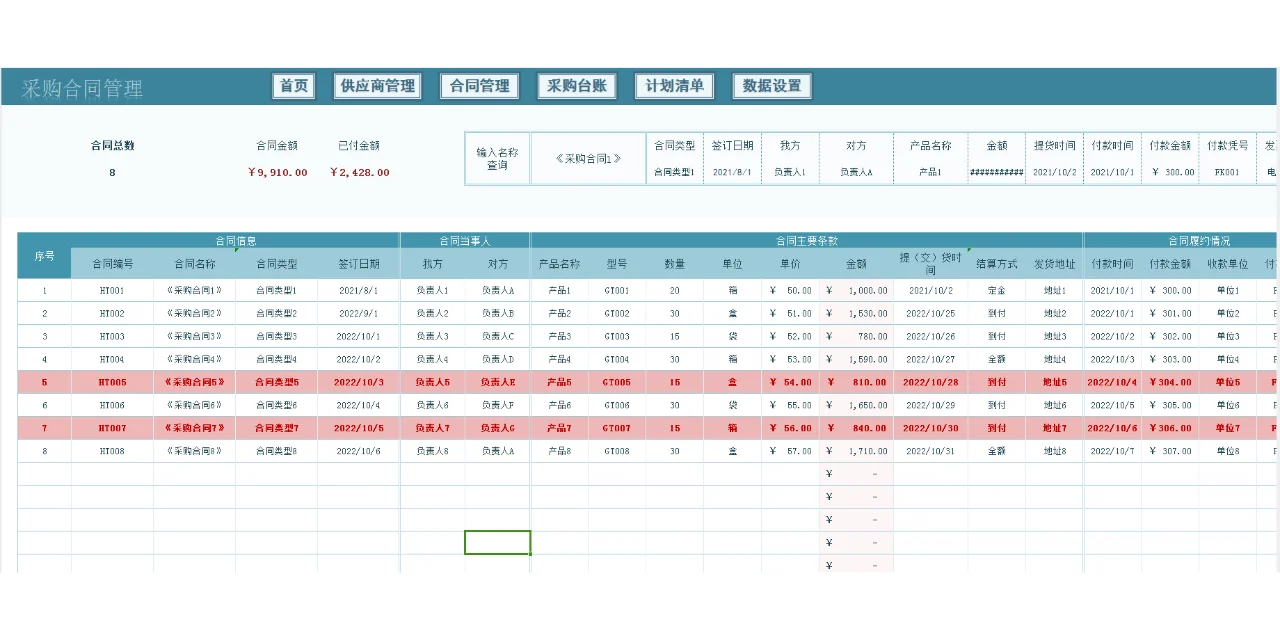Click address cell 地址2
The width and height of the screenshot is (1280, 640).
tap(1054, 313)
